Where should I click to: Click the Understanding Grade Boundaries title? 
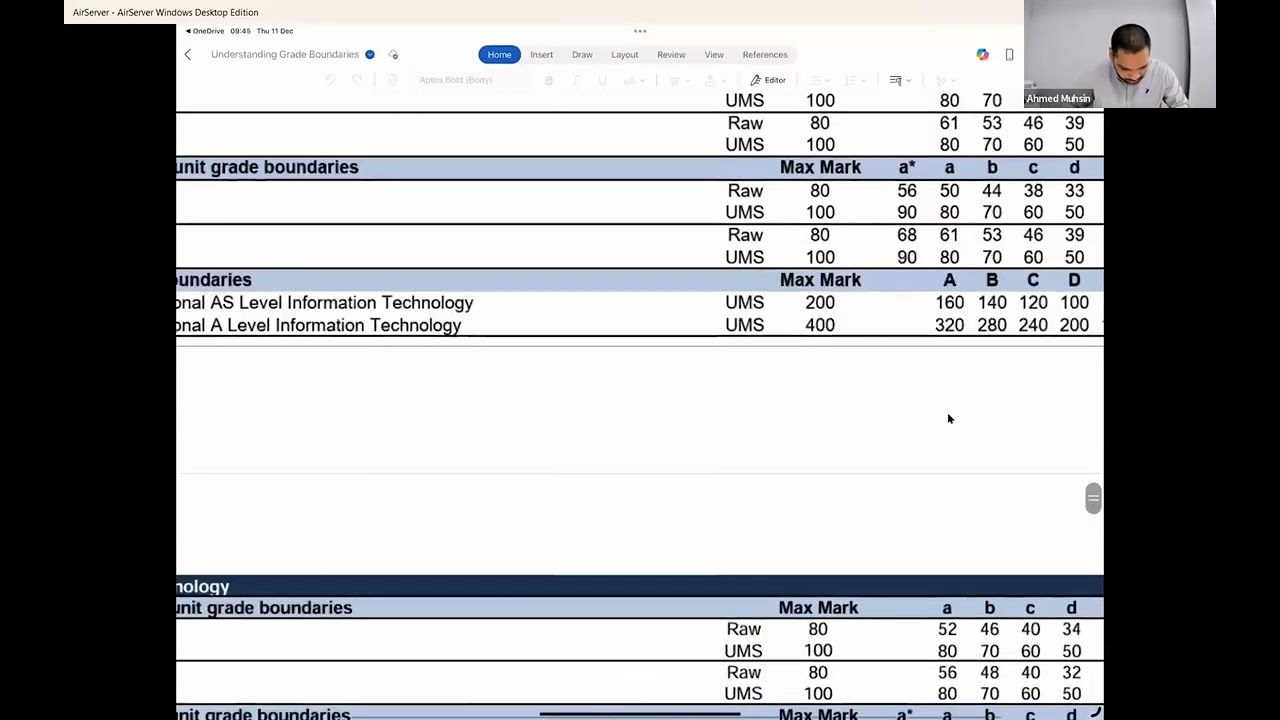point(285,54)
